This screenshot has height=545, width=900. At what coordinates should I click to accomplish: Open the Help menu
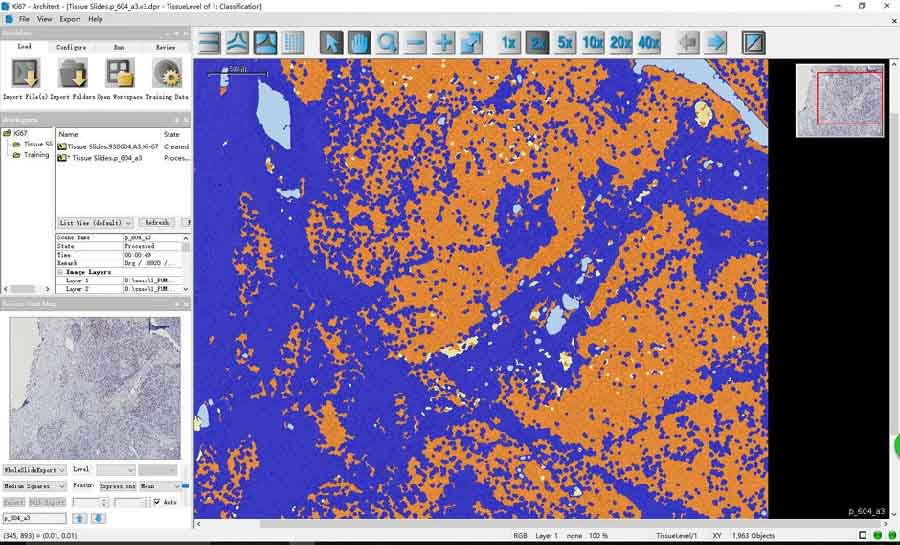pyautogui.click(x=95, y=19)
